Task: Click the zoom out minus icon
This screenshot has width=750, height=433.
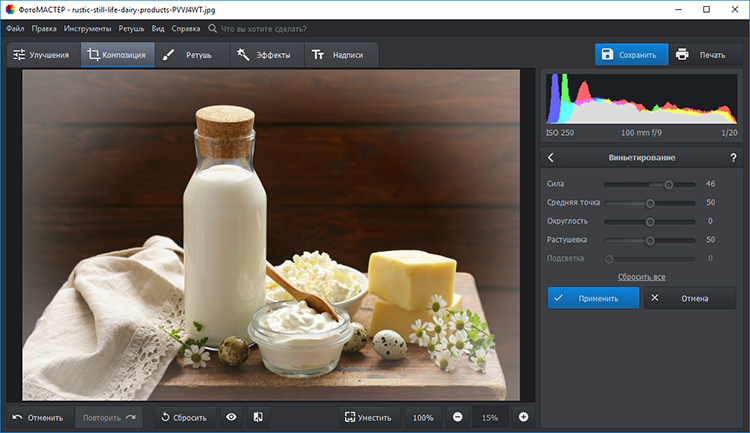Action: click(457, 417)
